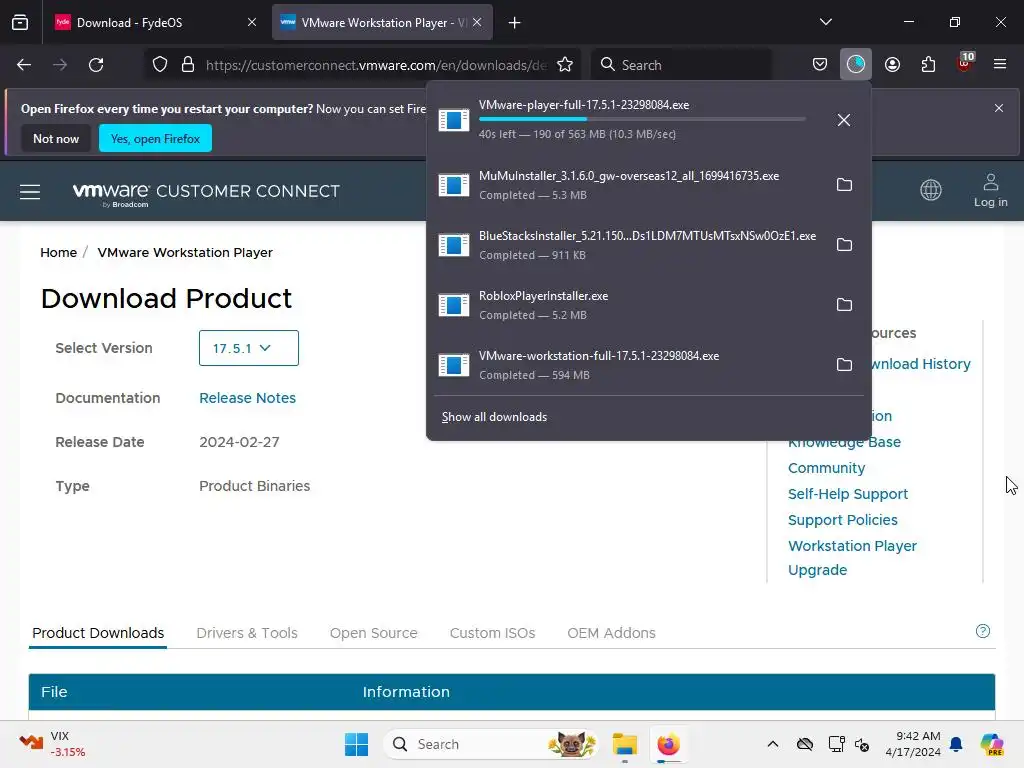Open the Windows Start menu

pos(357,744)
